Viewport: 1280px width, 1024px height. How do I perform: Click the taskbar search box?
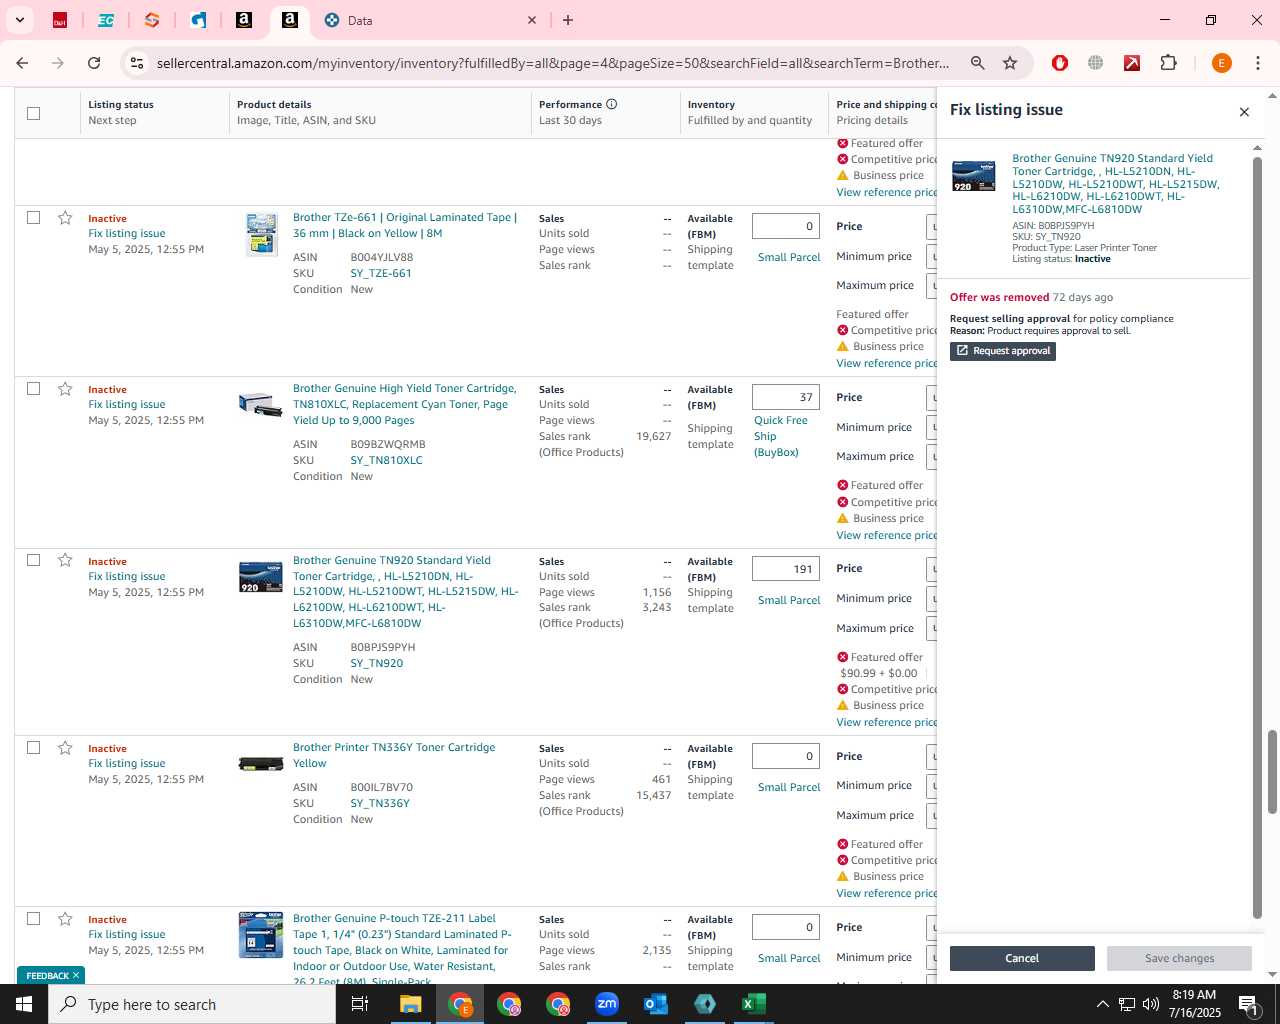(x=192, y=1004)
